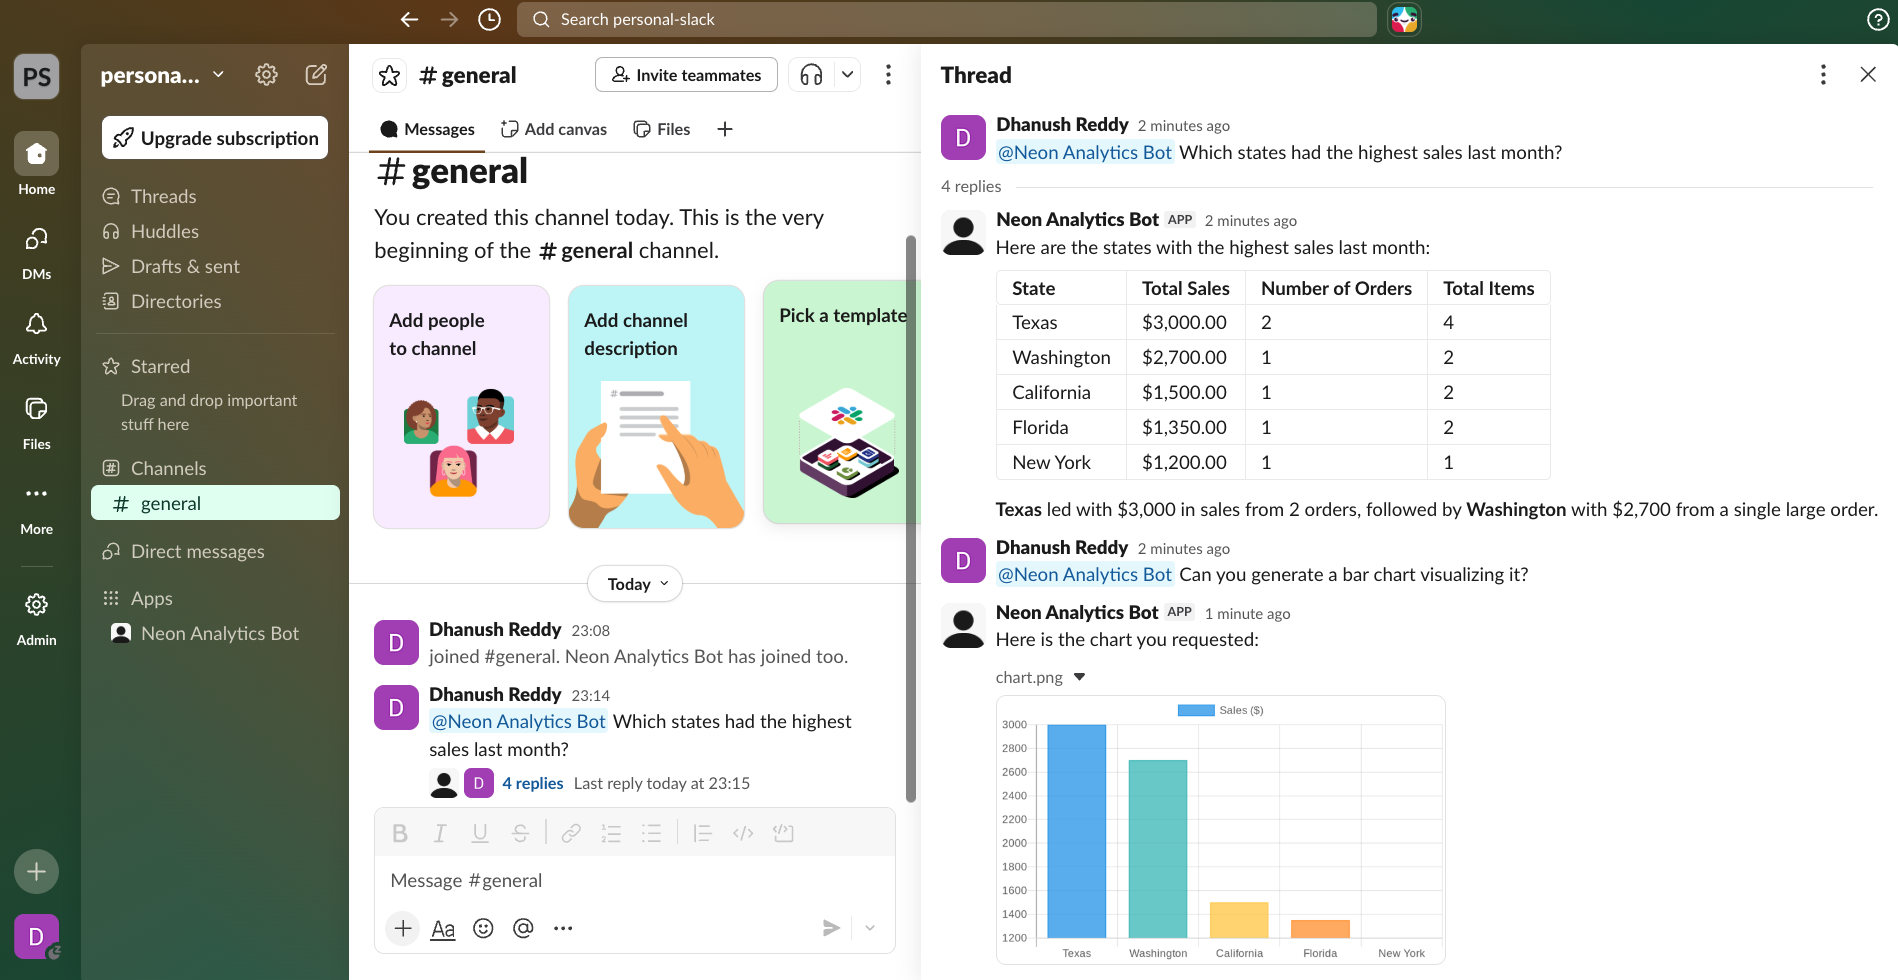The width and height of the screenshot is (1898, 980).
Task: Open More options in sidebar rail
Action: [x=36, y=507]
